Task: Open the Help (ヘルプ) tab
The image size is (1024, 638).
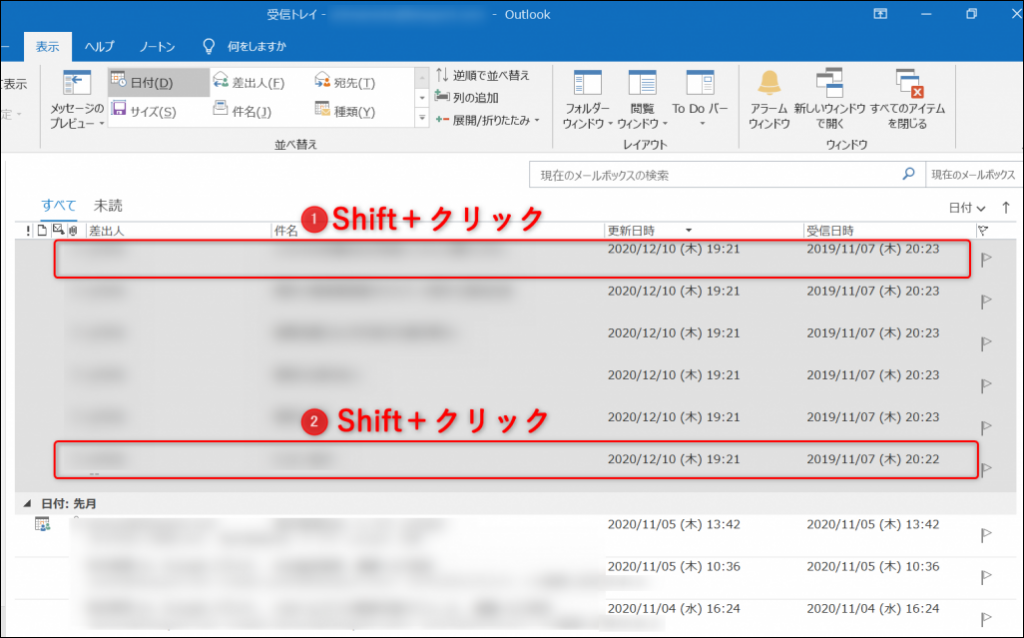Action: (99, 46)
